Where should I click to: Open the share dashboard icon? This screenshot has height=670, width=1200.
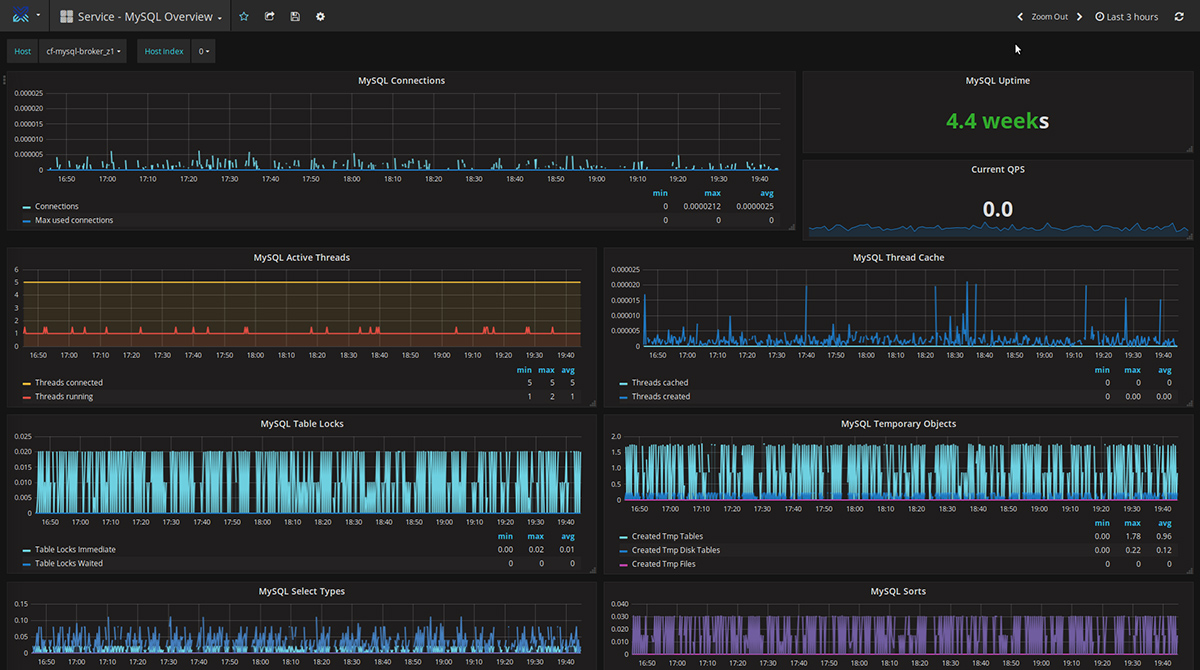point(269,17)
